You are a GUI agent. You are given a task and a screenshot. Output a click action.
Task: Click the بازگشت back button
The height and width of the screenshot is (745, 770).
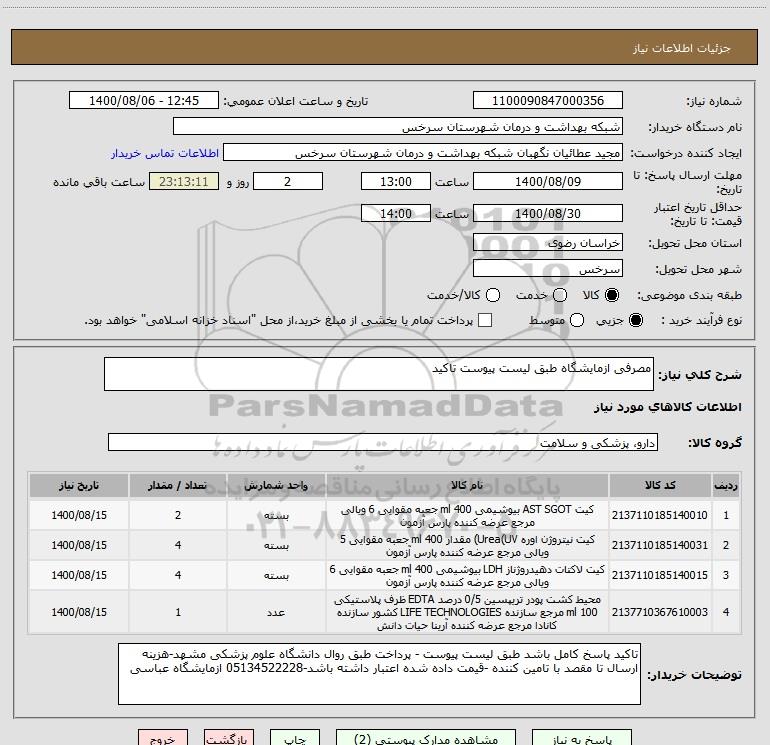point(229,739)
